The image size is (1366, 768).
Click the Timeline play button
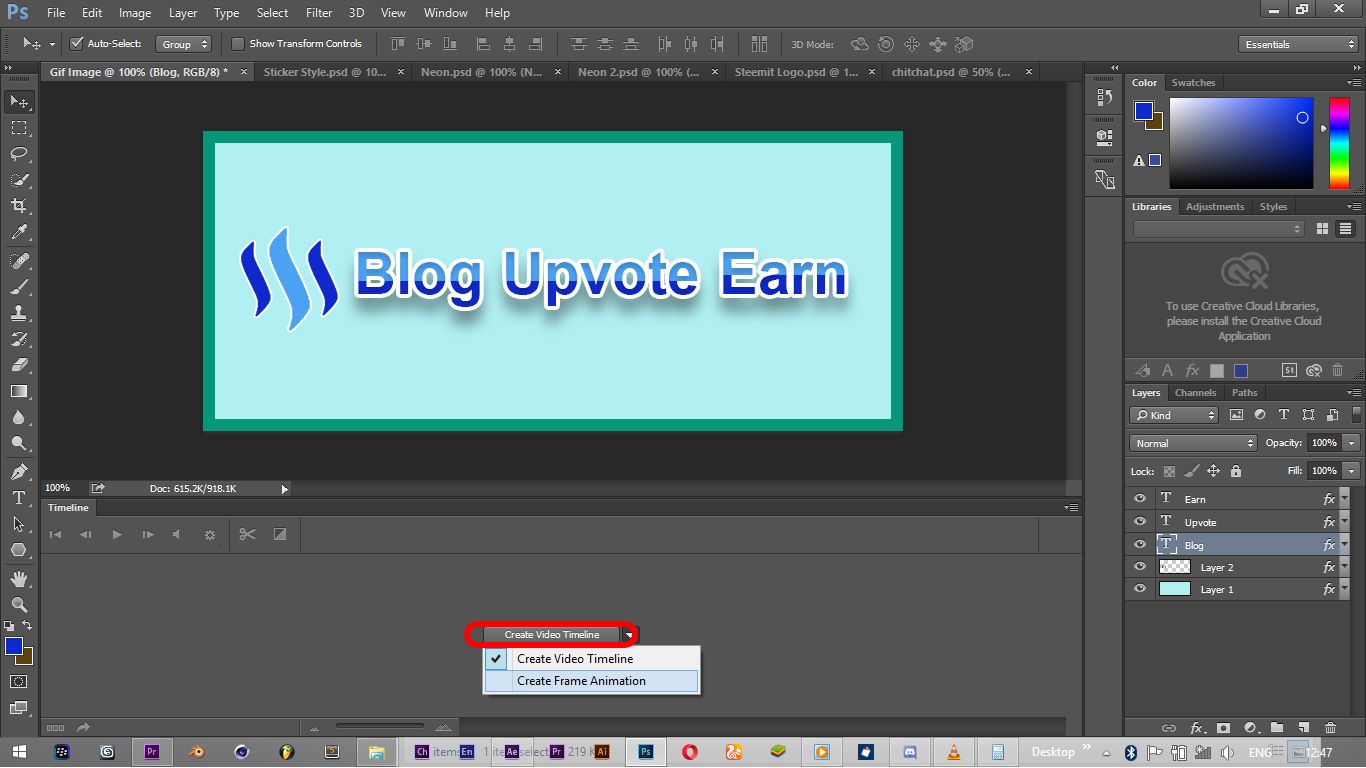117,535
